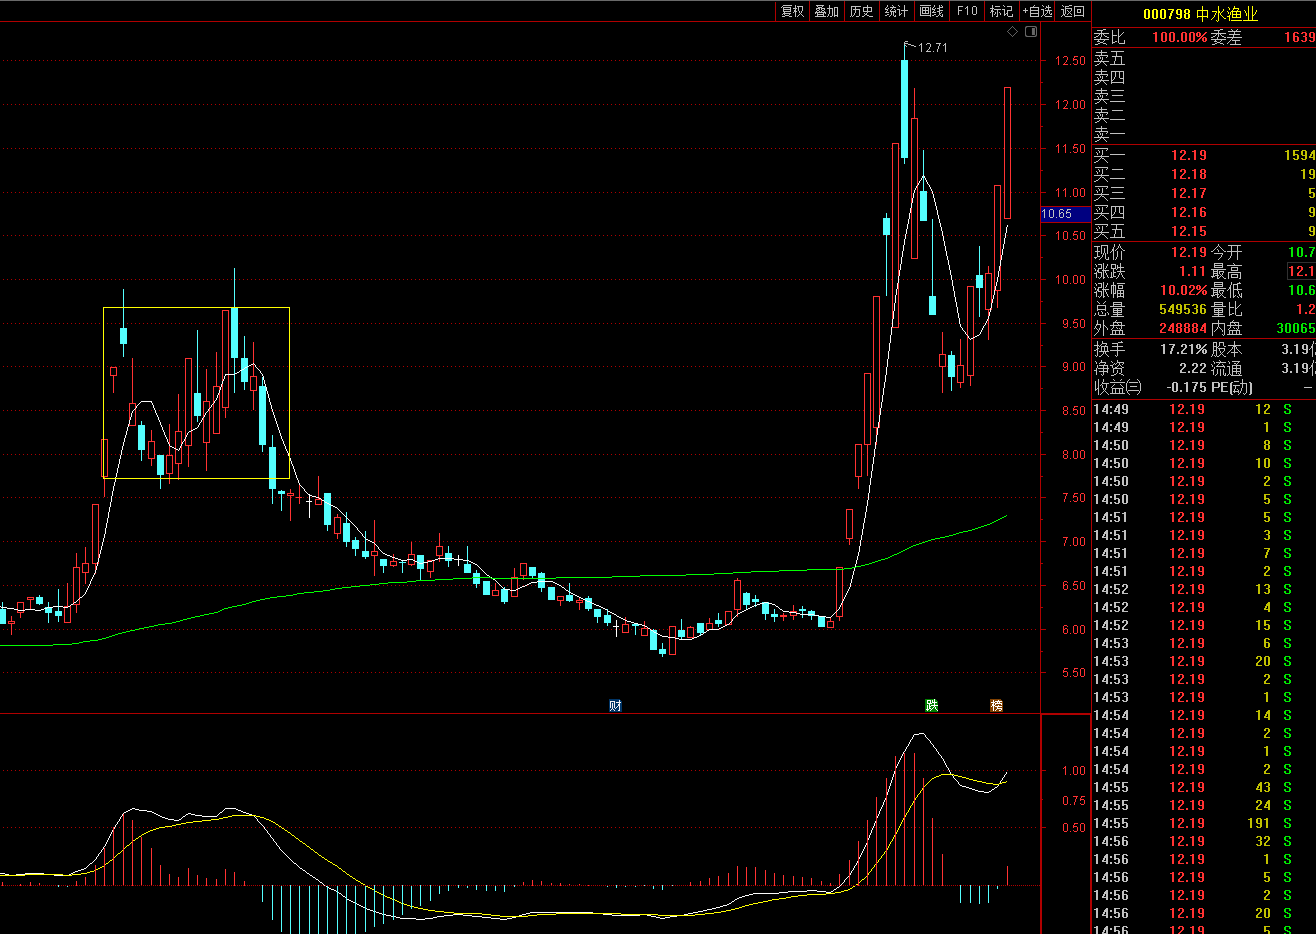Select the 14:49 trade with volume 12
Image resolution: width=1316 pixels, height=934 pixels.
coord(1204,409)
